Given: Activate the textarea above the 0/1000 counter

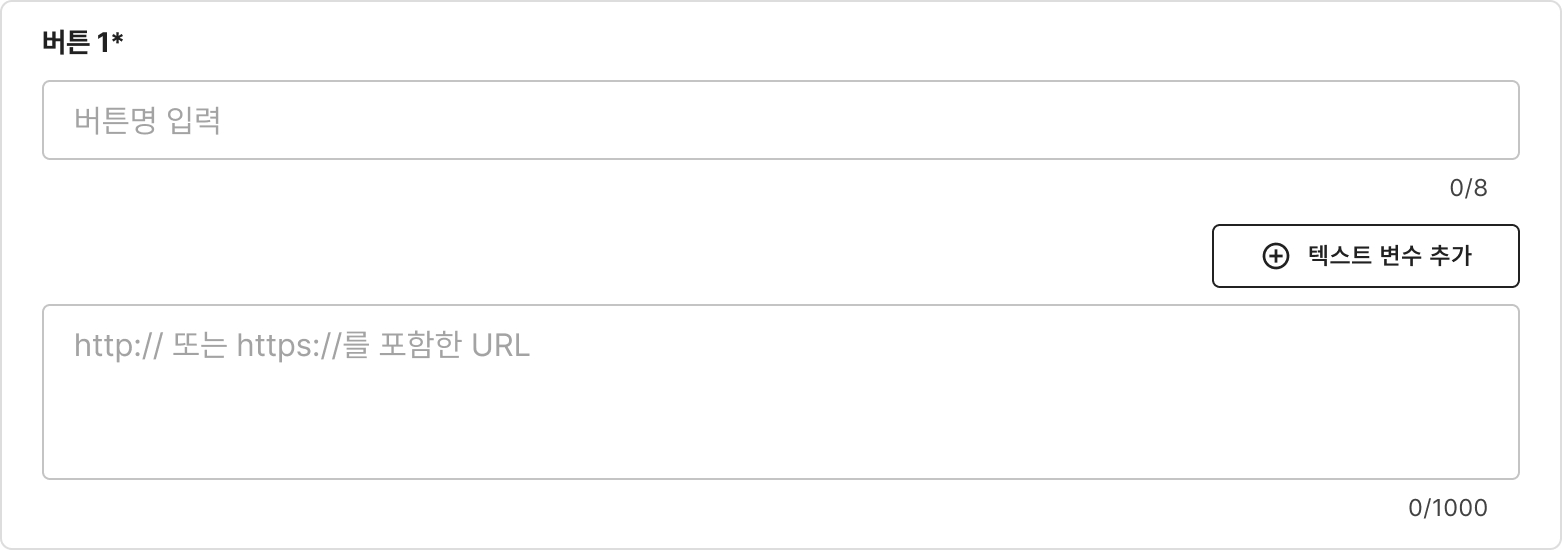Looking at the screenshot, I should point(780,392).
